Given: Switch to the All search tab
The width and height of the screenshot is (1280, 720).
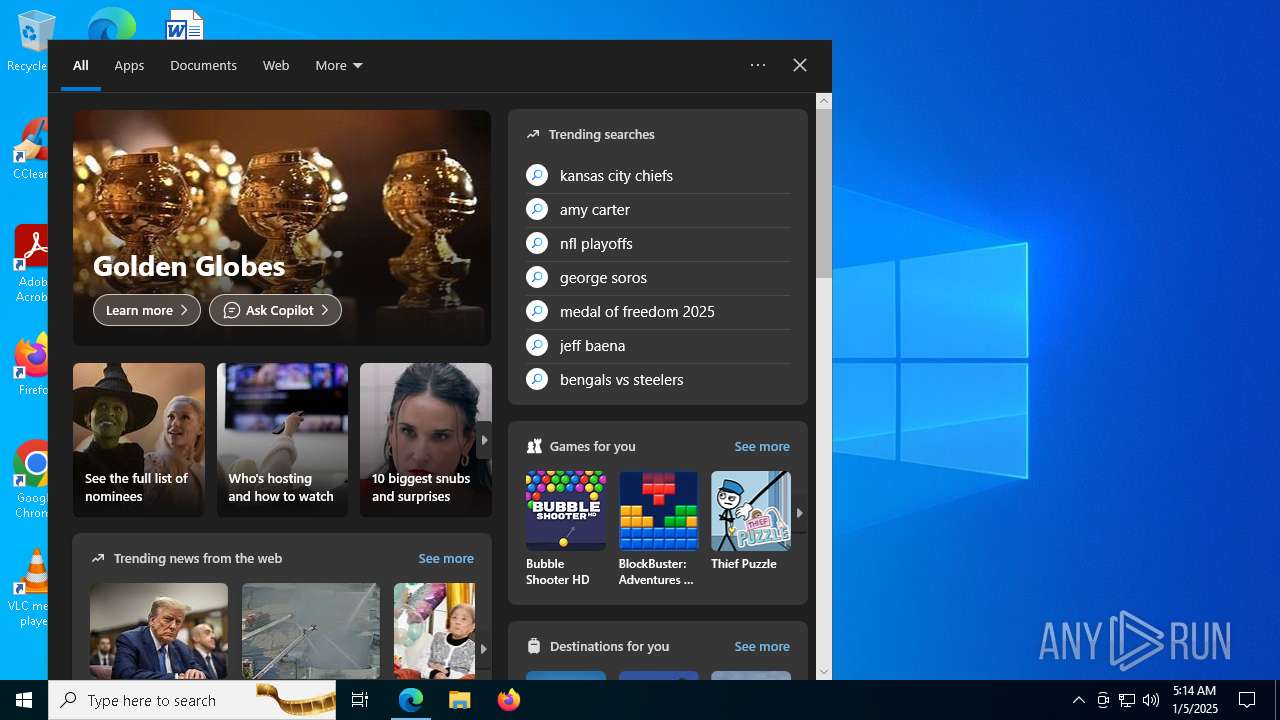Looking at the screenshot, I should tap(81, 65).
